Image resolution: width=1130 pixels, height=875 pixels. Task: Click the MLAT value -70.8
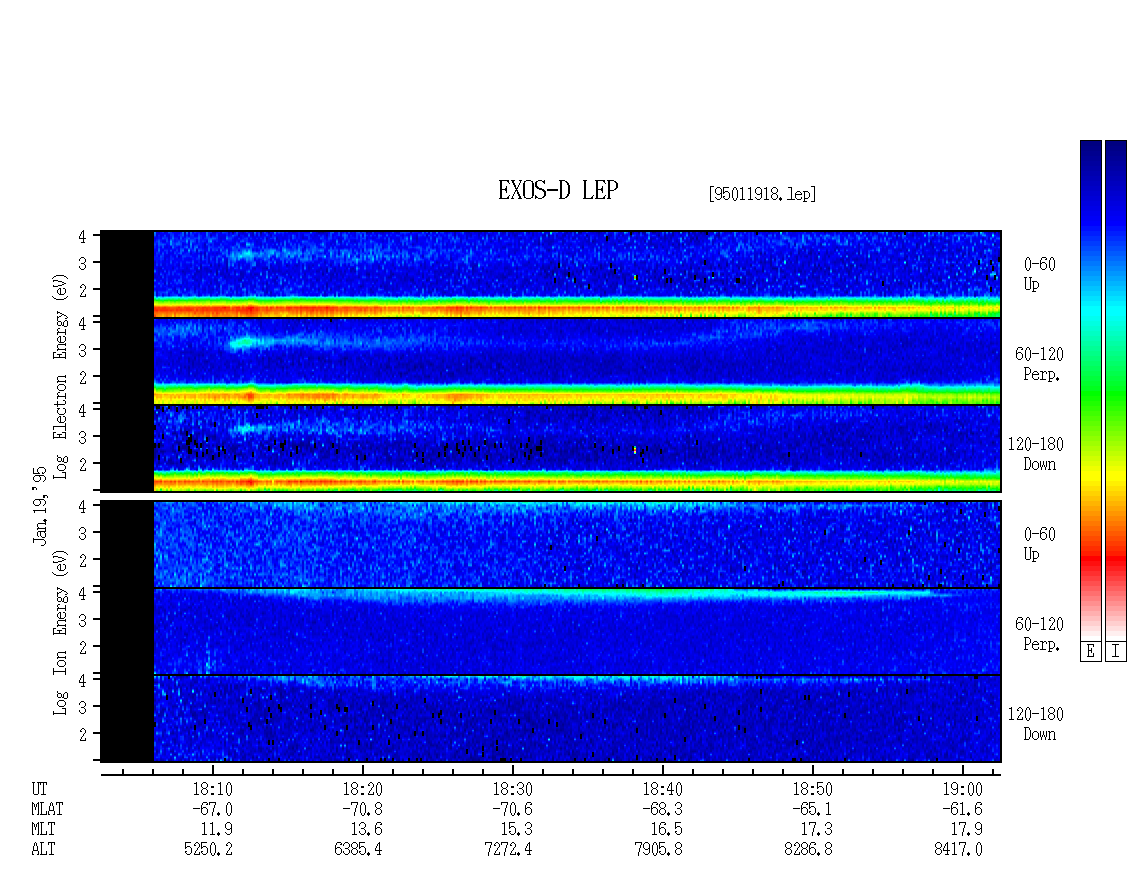[x=362, y=809]
